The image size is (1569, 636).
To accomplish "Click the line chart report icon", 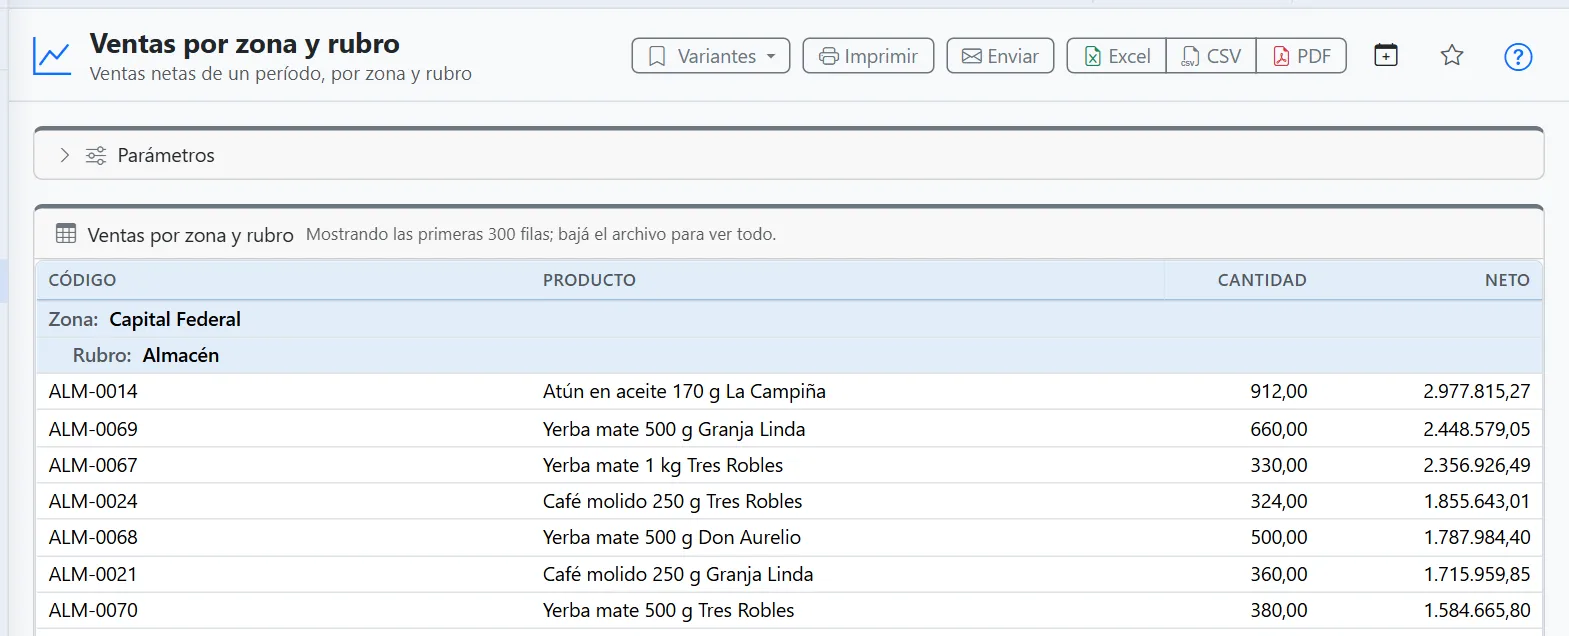I will tap(52, 56).
